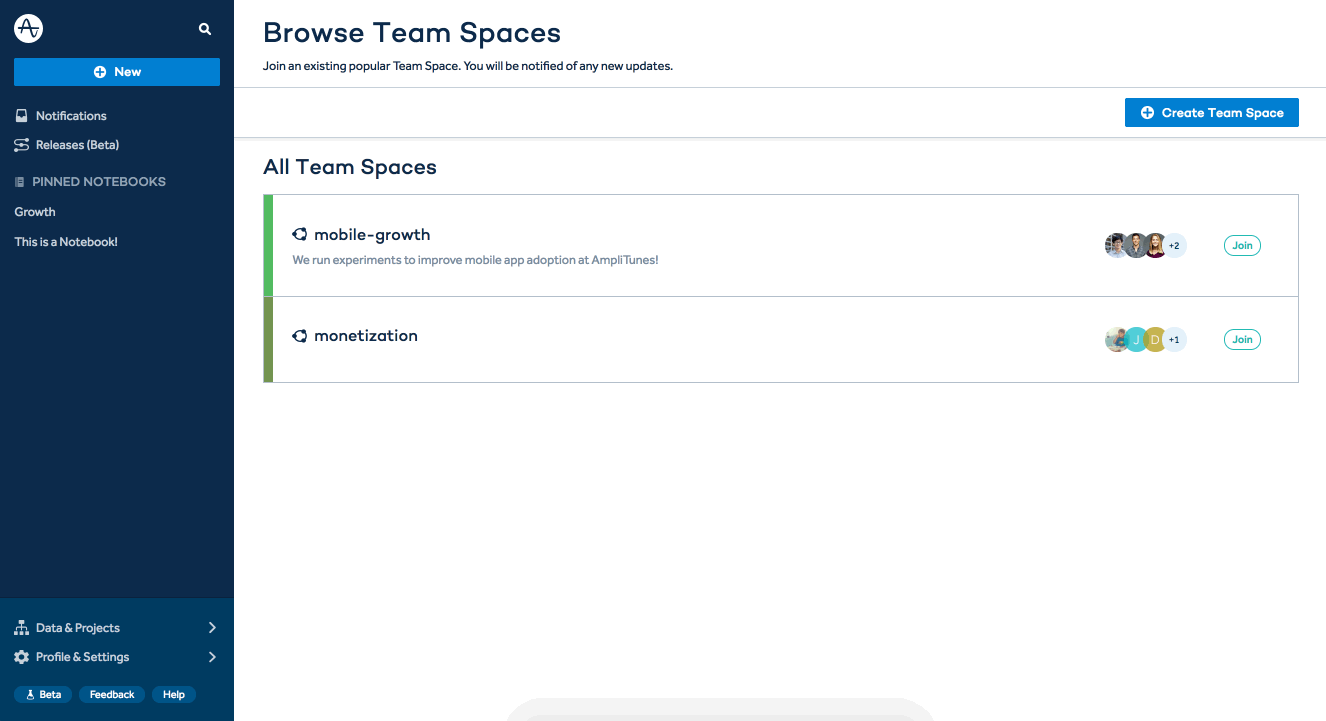Expand the Profile & Settings chevron
1326x721 pixels.
(x=212, y=657)
